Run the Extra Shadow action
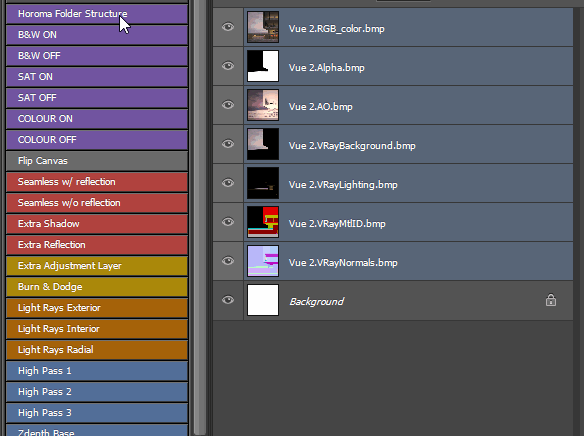The width and height of the screenshot is (584, 436). point(96,224)
